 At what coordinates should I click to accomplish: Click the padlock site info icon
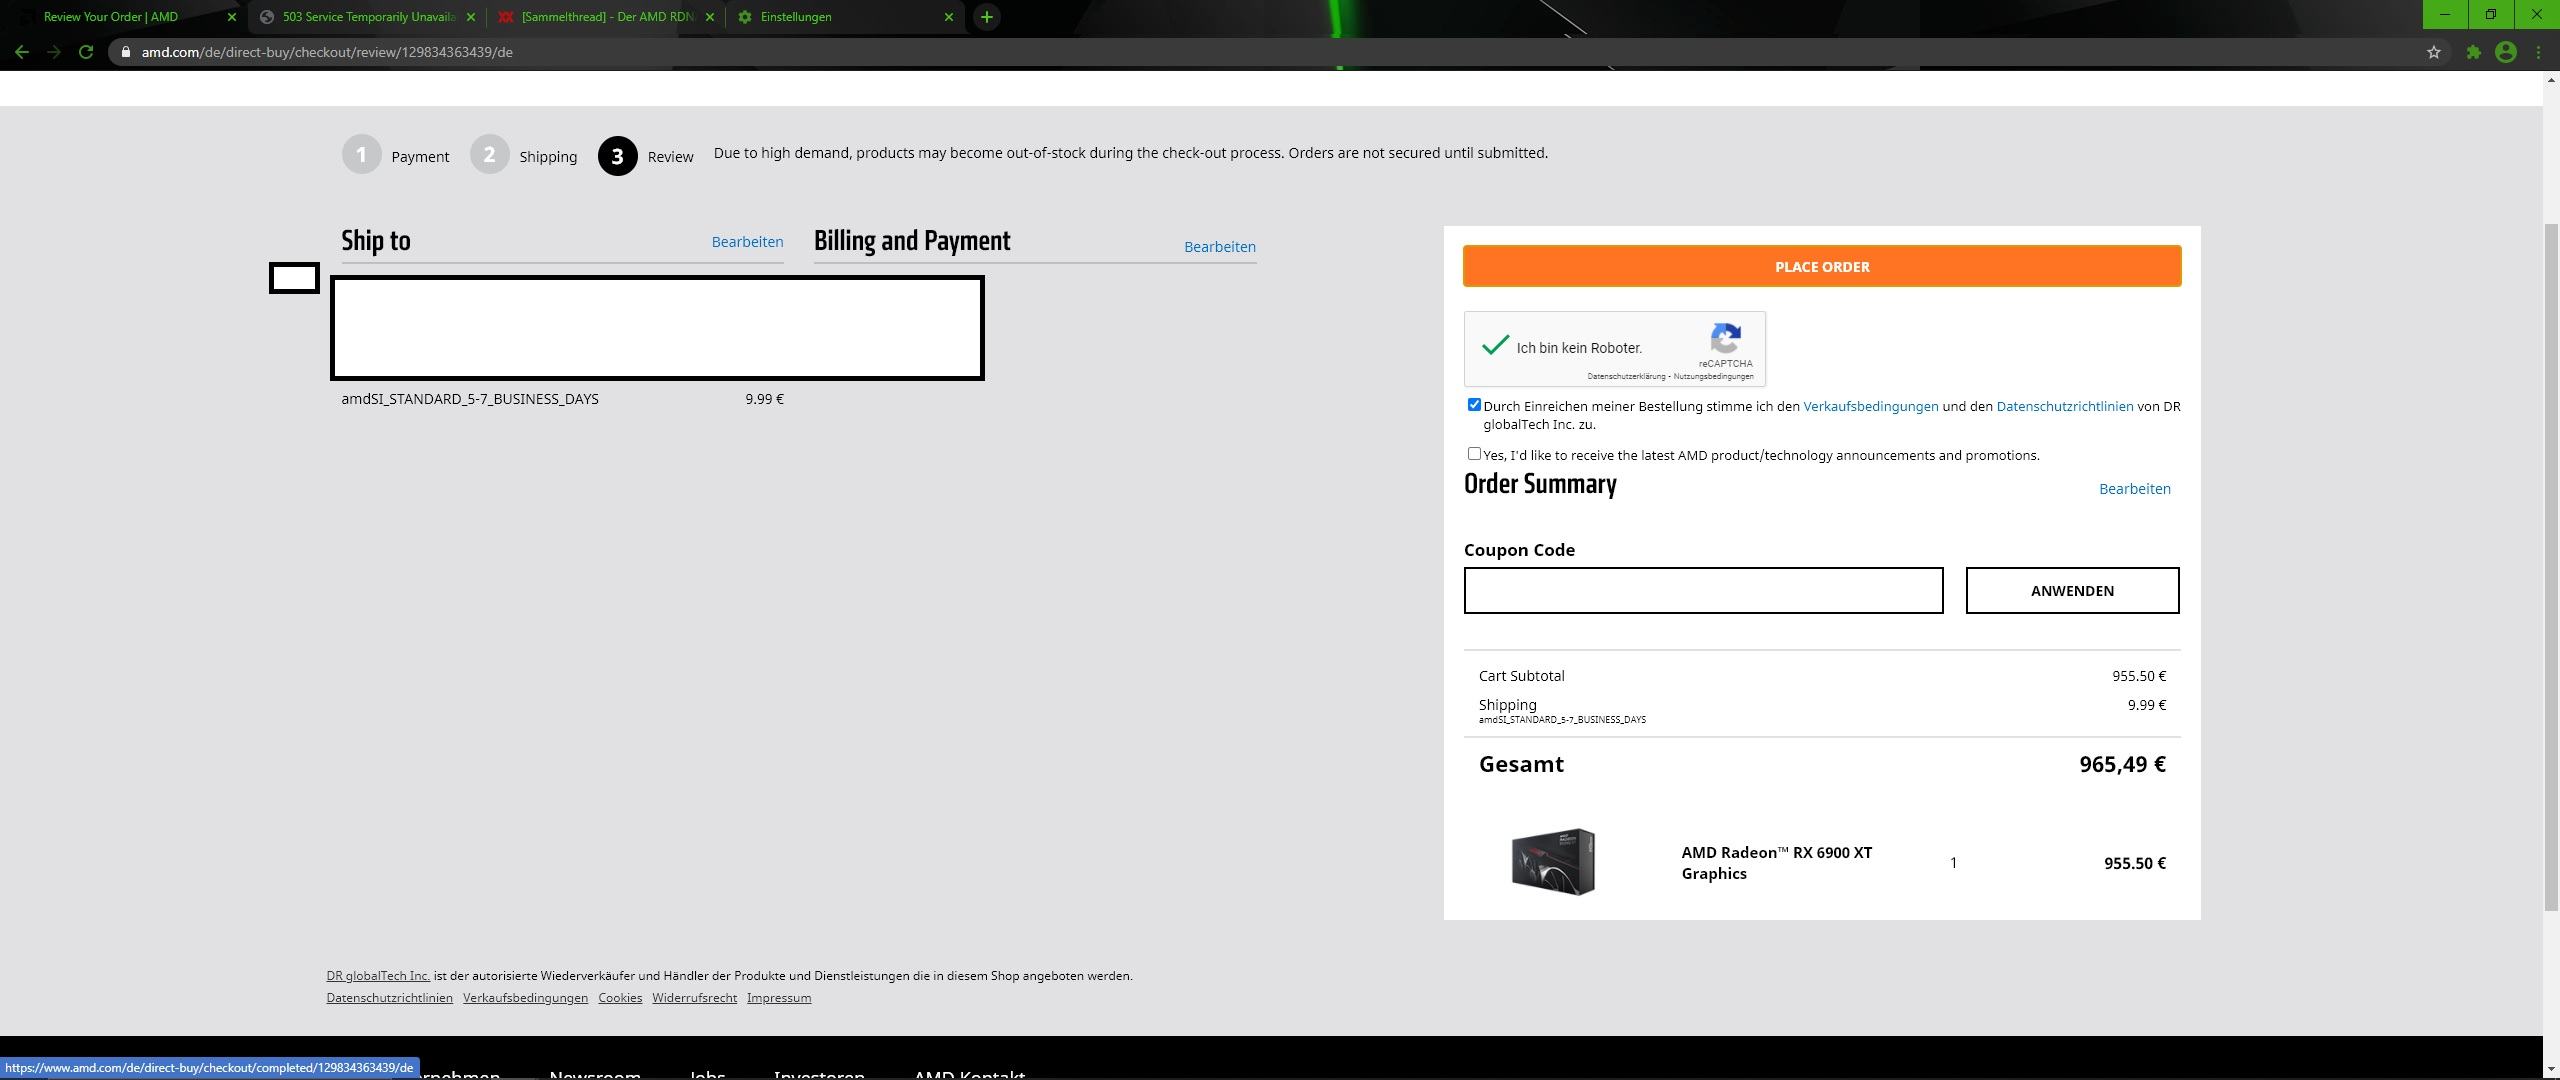125,52
